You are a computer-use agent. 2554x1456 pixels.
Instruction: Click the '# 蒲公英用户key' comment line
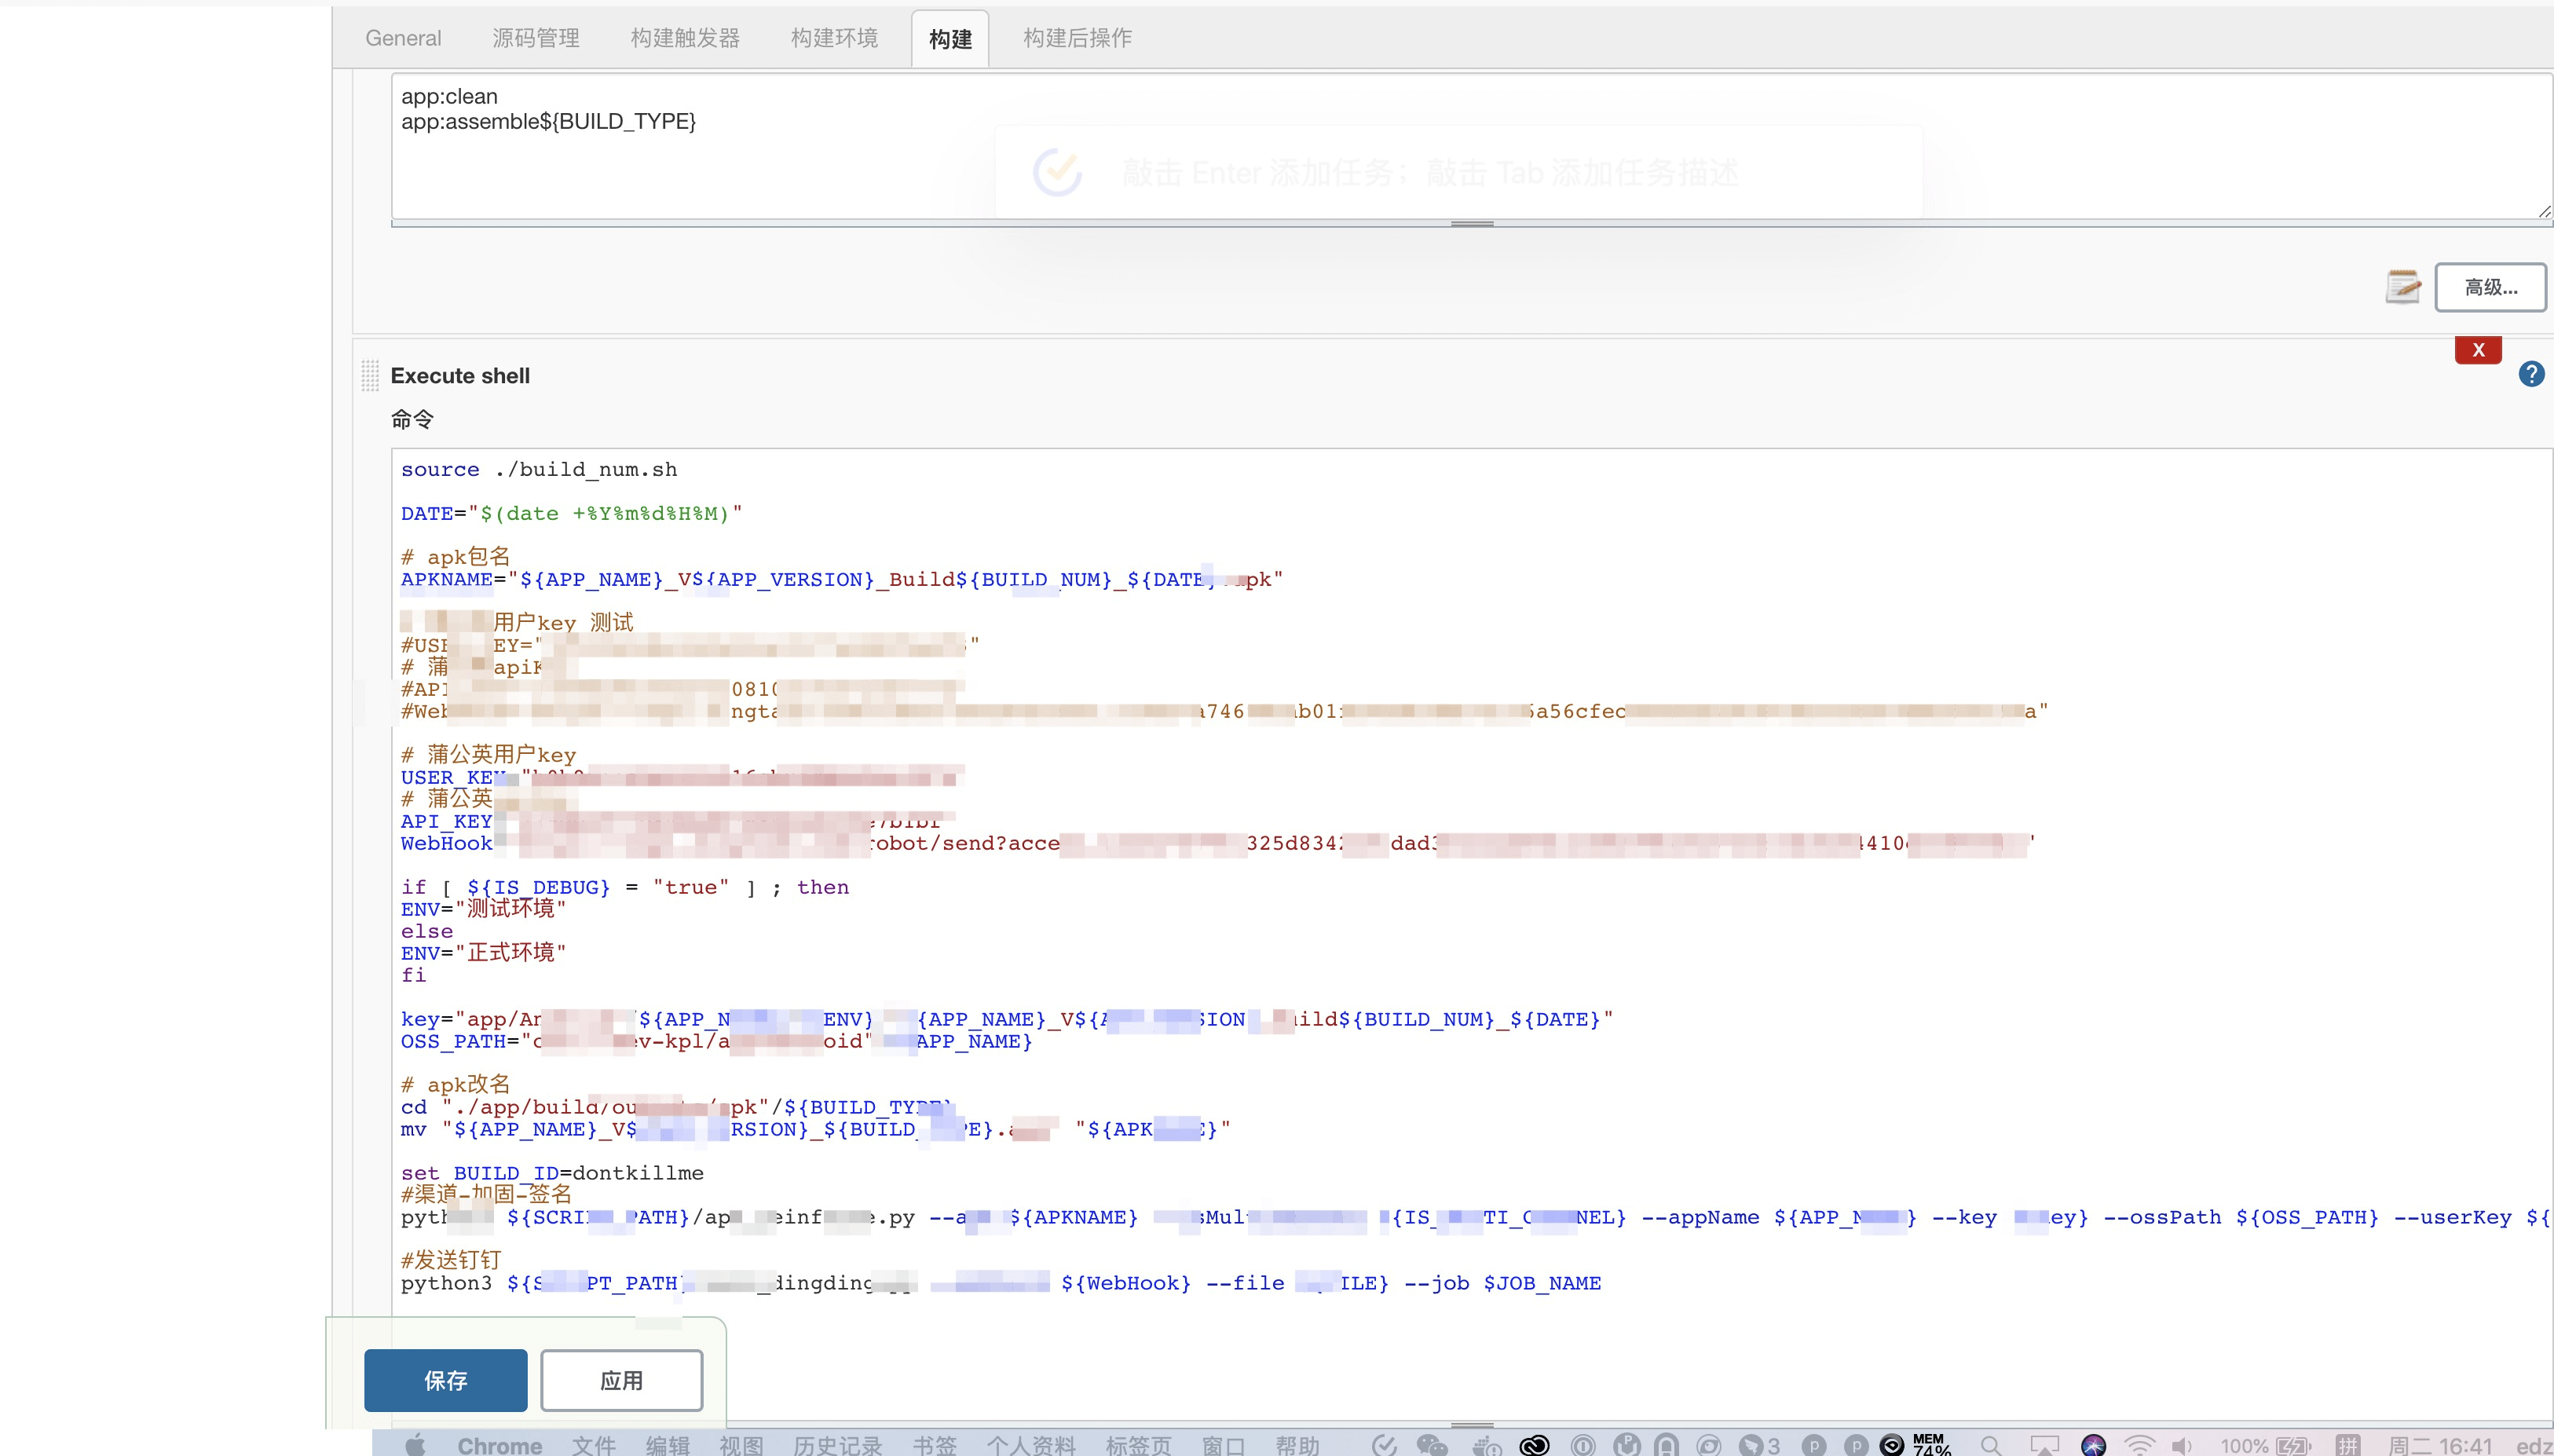pos(488,754)
